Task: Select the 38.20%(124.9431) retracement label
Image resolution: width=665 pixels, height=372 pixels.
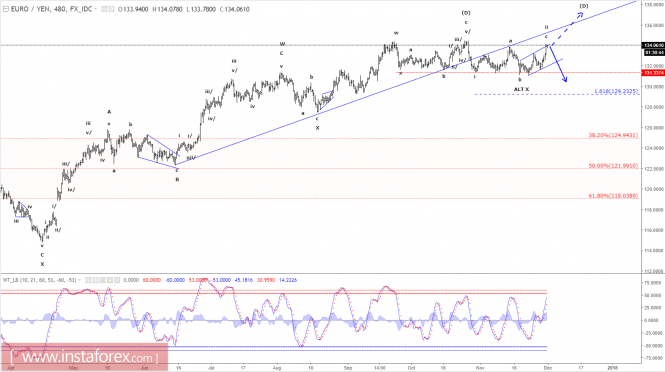Action: (x=613, y=135)
